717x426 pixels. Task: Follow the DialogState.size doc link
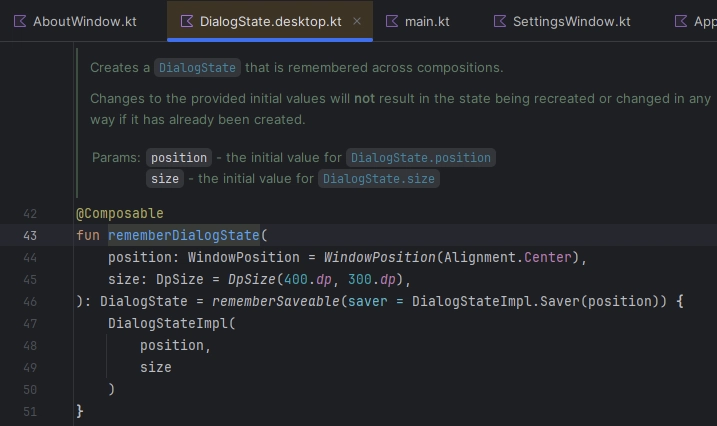coord(379,179)
